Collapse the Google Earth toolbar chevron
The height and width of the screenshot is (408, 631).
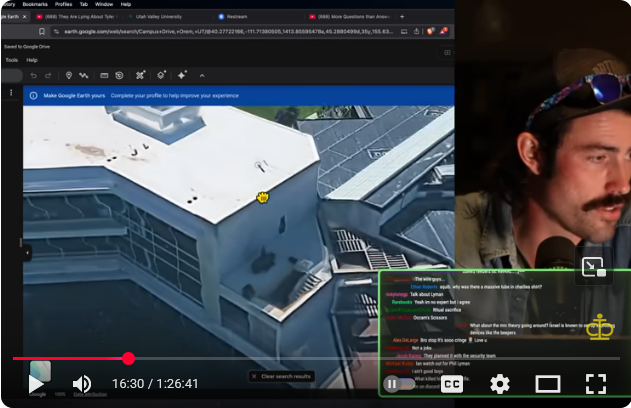point(203,75)
